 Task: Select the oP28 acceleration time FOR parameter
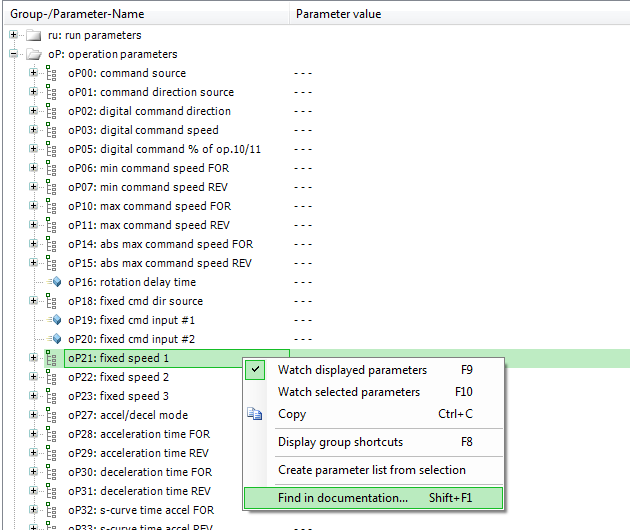point(140,434)
